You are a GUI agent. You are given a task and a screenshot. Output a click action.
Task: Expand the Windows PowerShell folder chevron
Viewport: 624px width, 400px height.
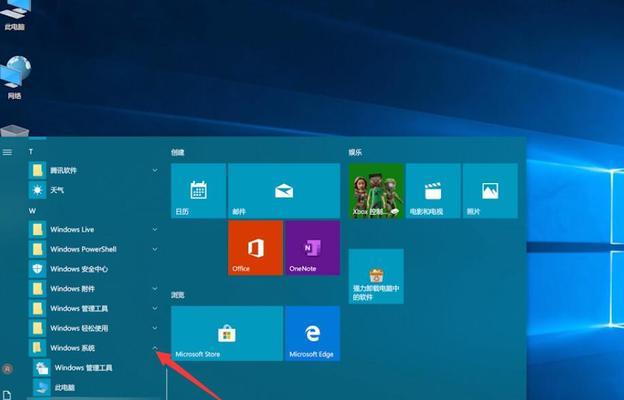(155, 249)
